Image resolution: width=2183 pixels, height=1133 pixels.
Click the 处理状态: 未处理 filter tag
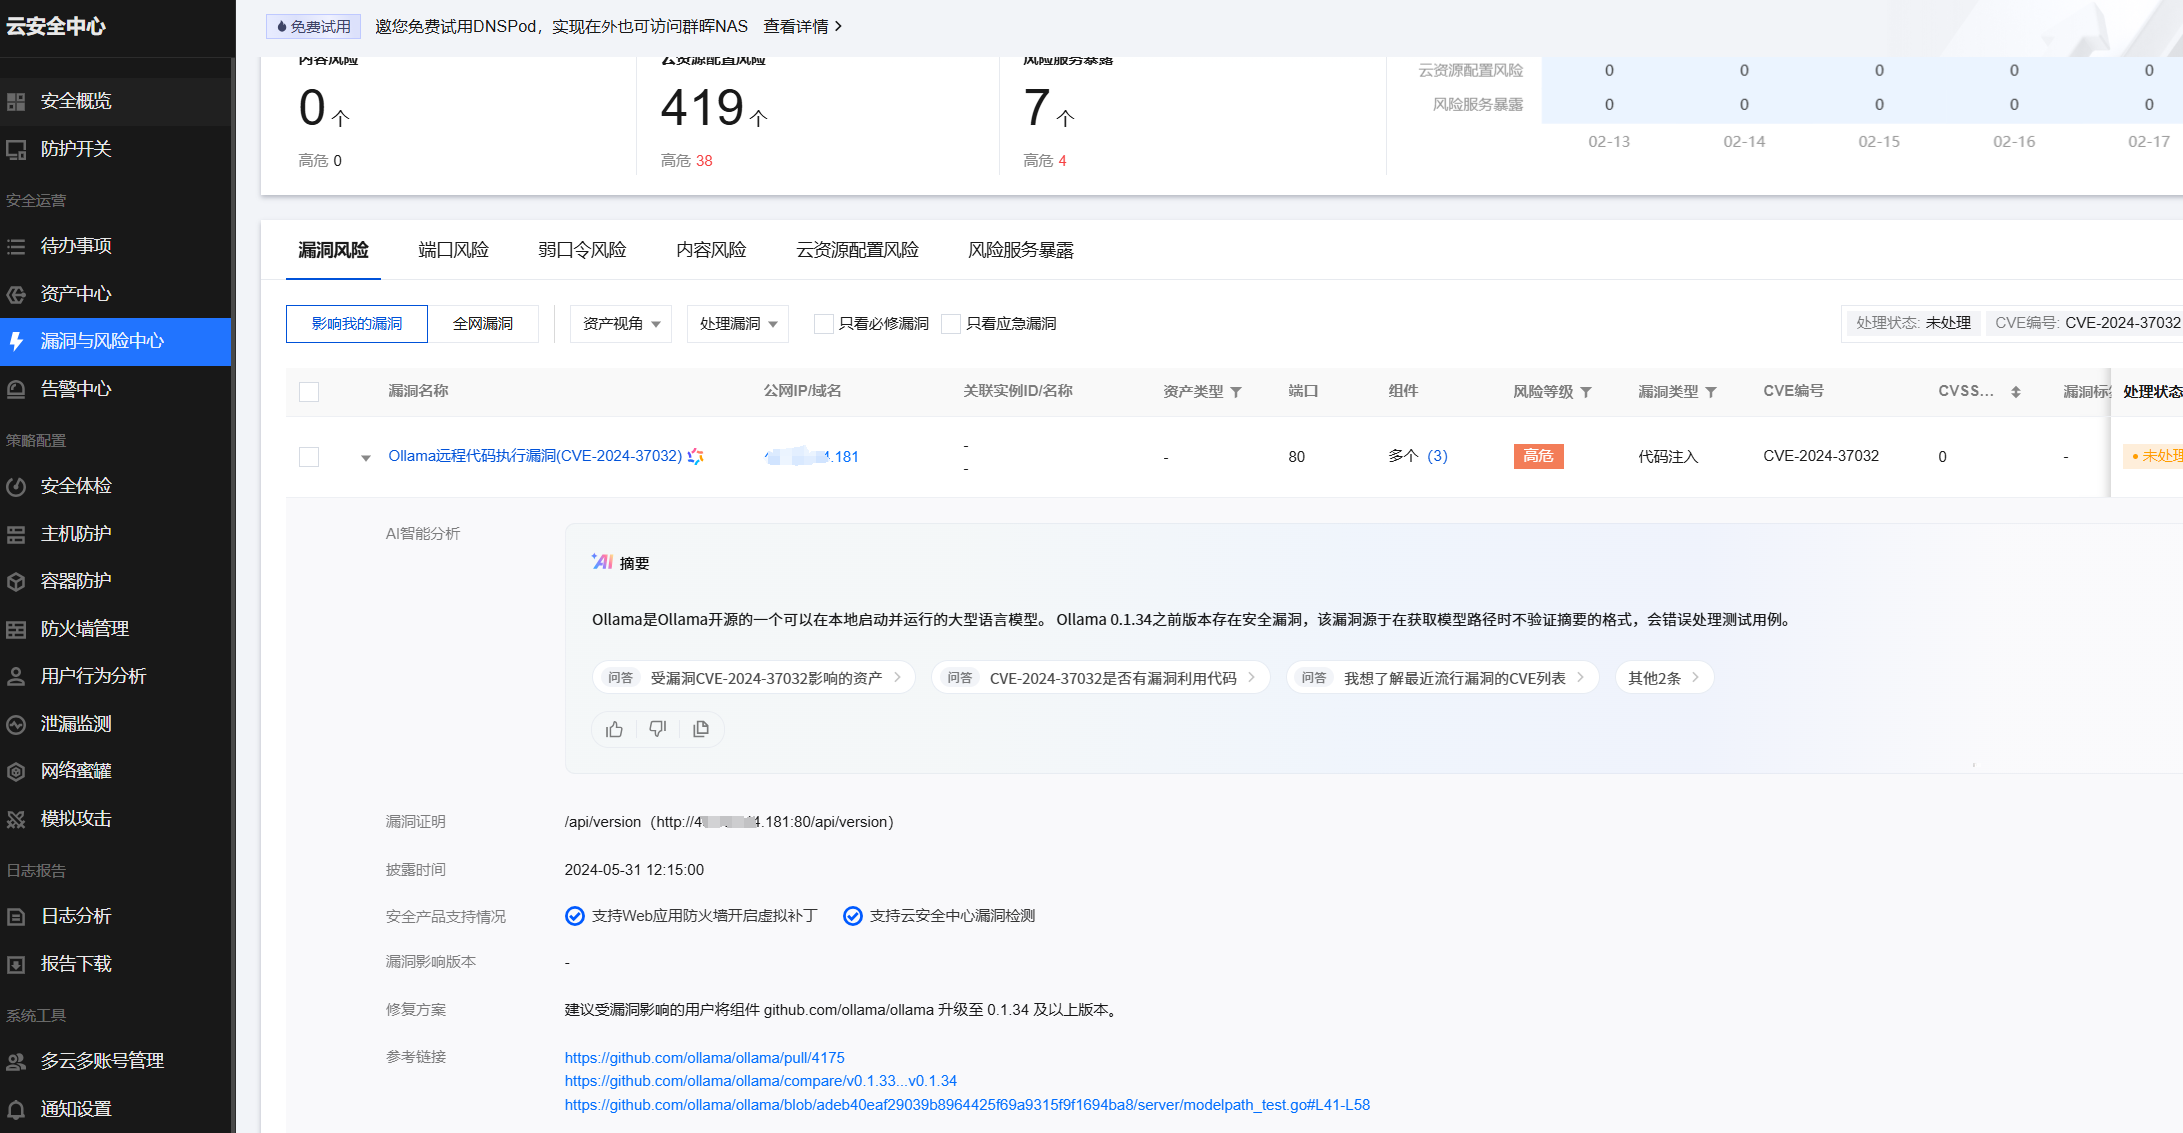[1914, 323]
